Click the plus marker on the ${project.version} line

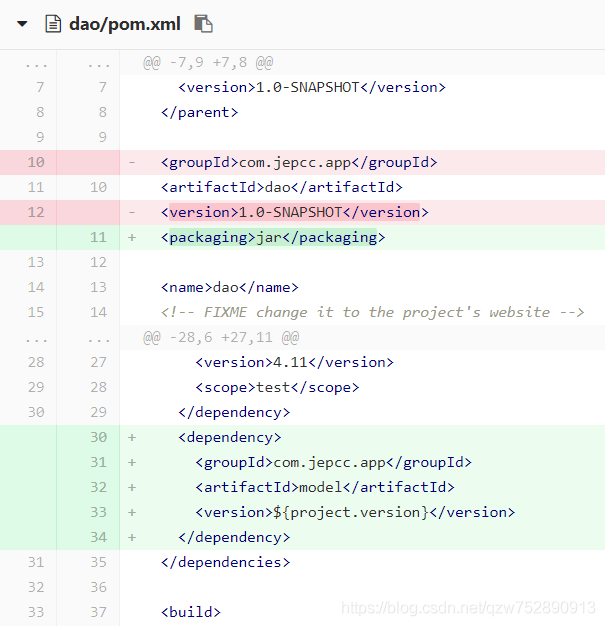click(x=132, y=512)
